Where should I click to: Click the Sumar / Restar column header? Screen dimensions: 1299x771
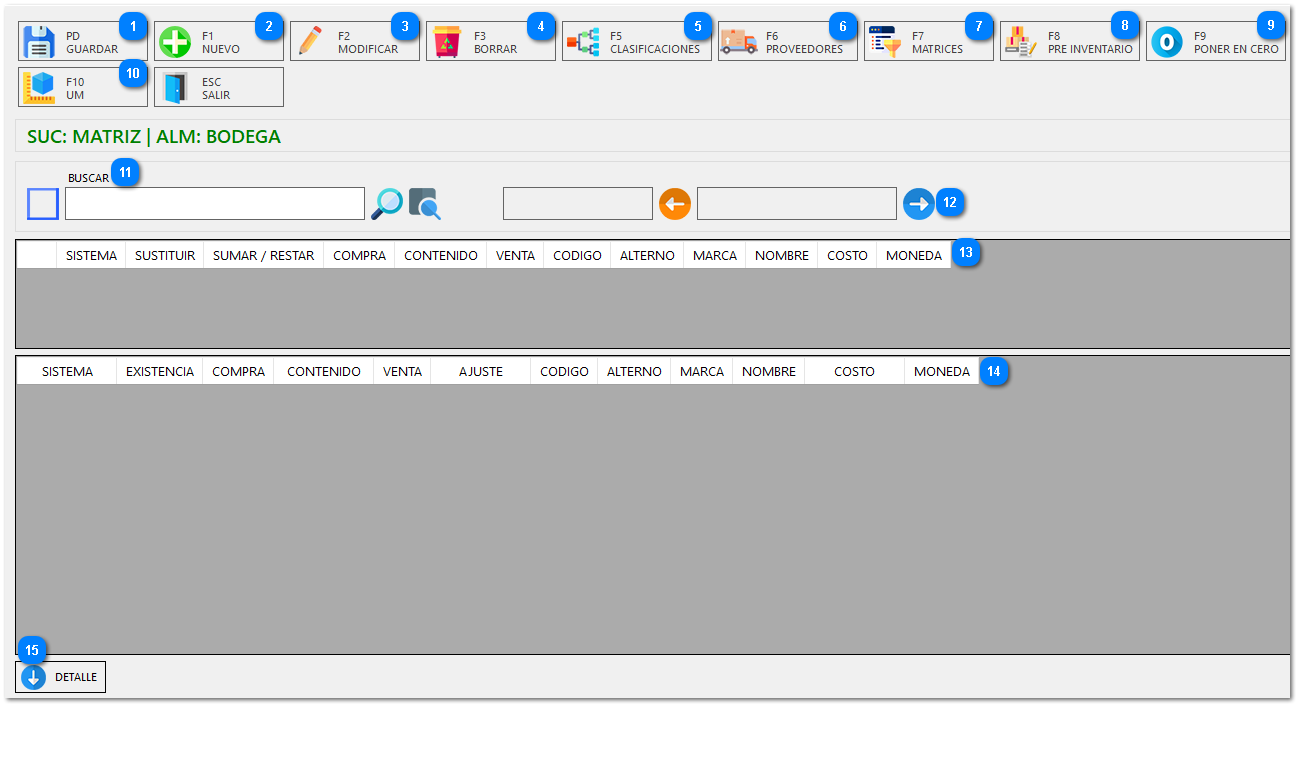(263, 255)
